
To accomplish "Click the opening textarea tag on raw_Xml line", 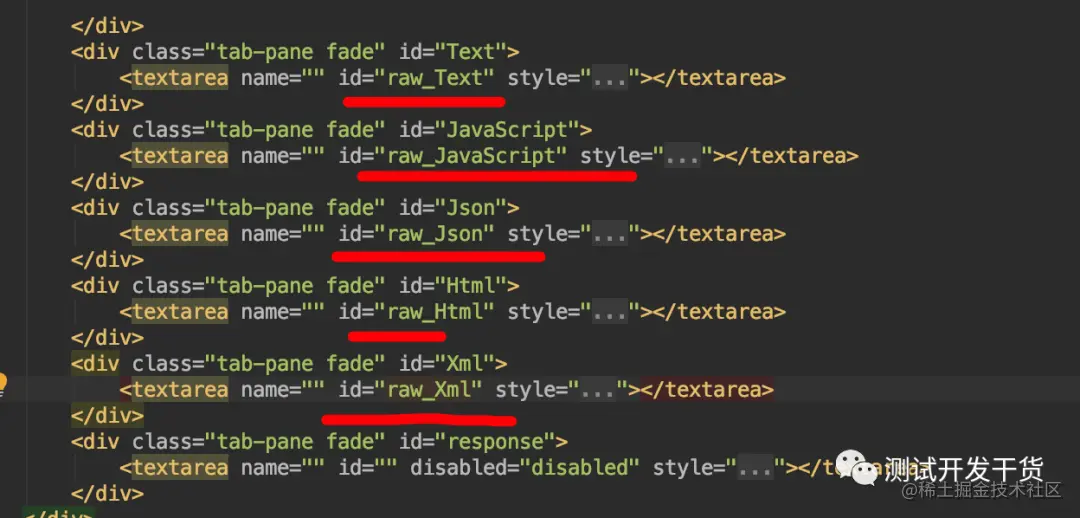I will pos(174,390).
